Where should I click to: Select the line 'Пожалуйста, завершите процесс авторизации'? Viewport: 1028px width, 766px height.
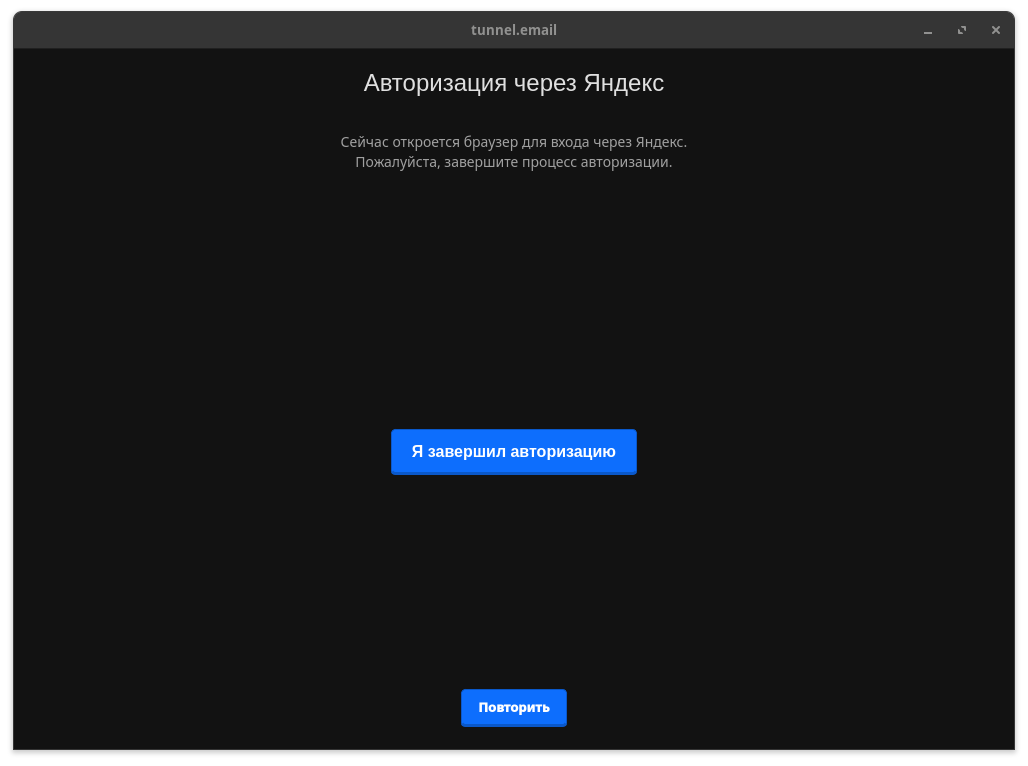coord(514,161)
